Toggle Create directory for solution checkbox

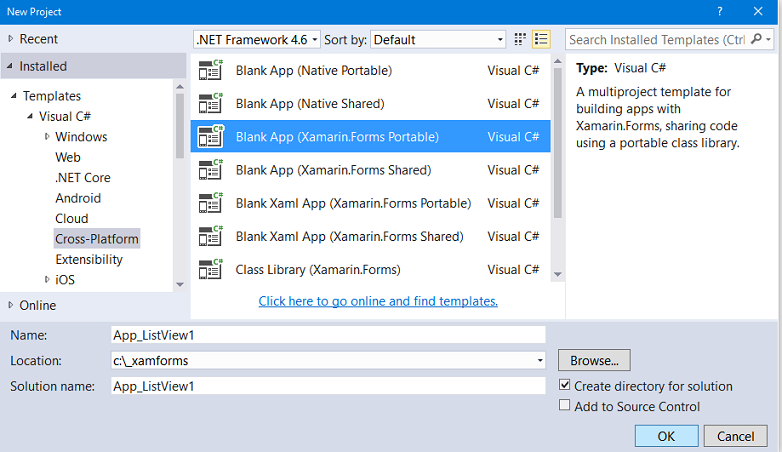click(x=565, y=385)
